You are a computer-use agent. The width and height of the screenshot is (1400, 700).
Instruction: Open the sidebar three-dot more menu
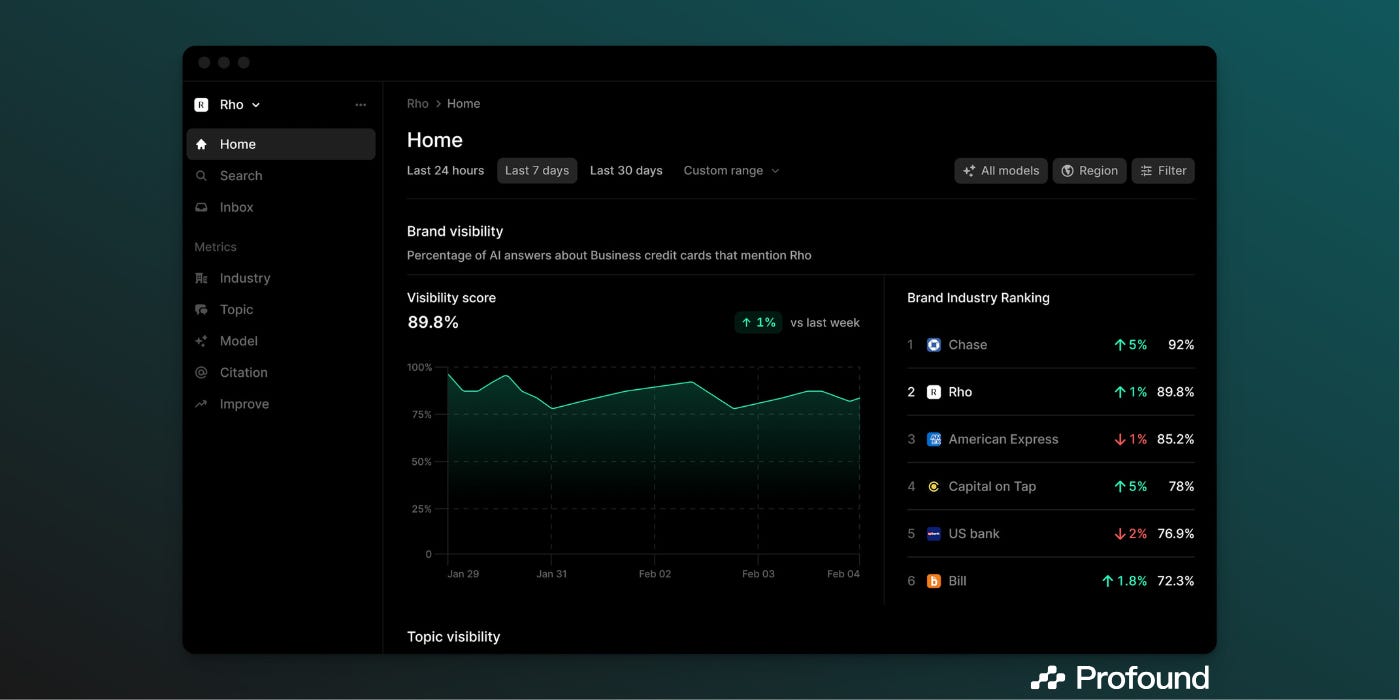click(x=361, y=104)
